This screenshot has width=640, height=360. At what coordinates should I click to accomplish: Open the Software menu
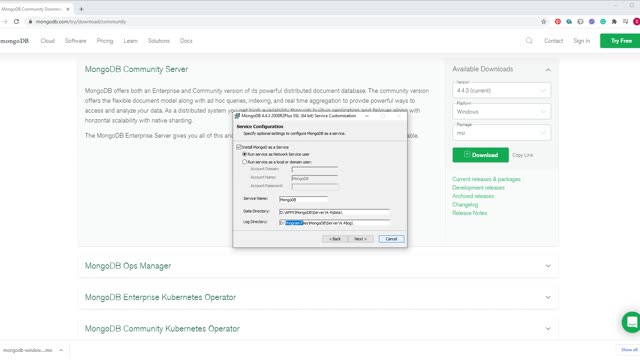click(76, 41)
